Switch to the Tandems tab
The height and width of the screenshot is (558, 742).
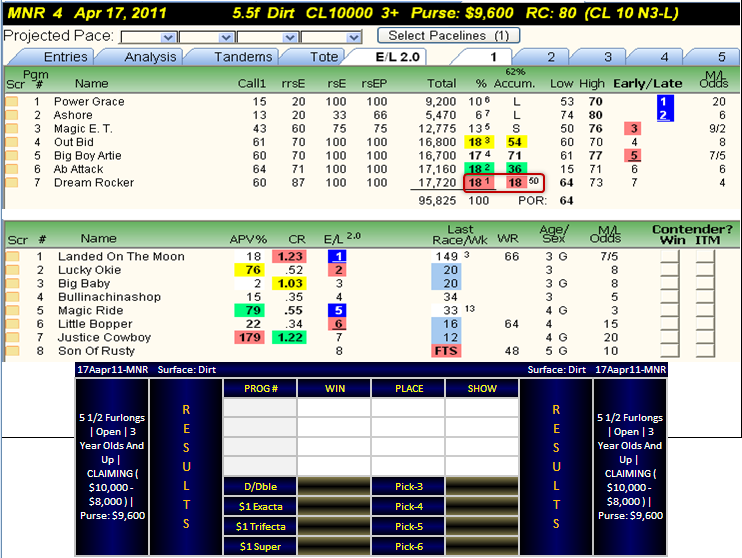[243, 57]
